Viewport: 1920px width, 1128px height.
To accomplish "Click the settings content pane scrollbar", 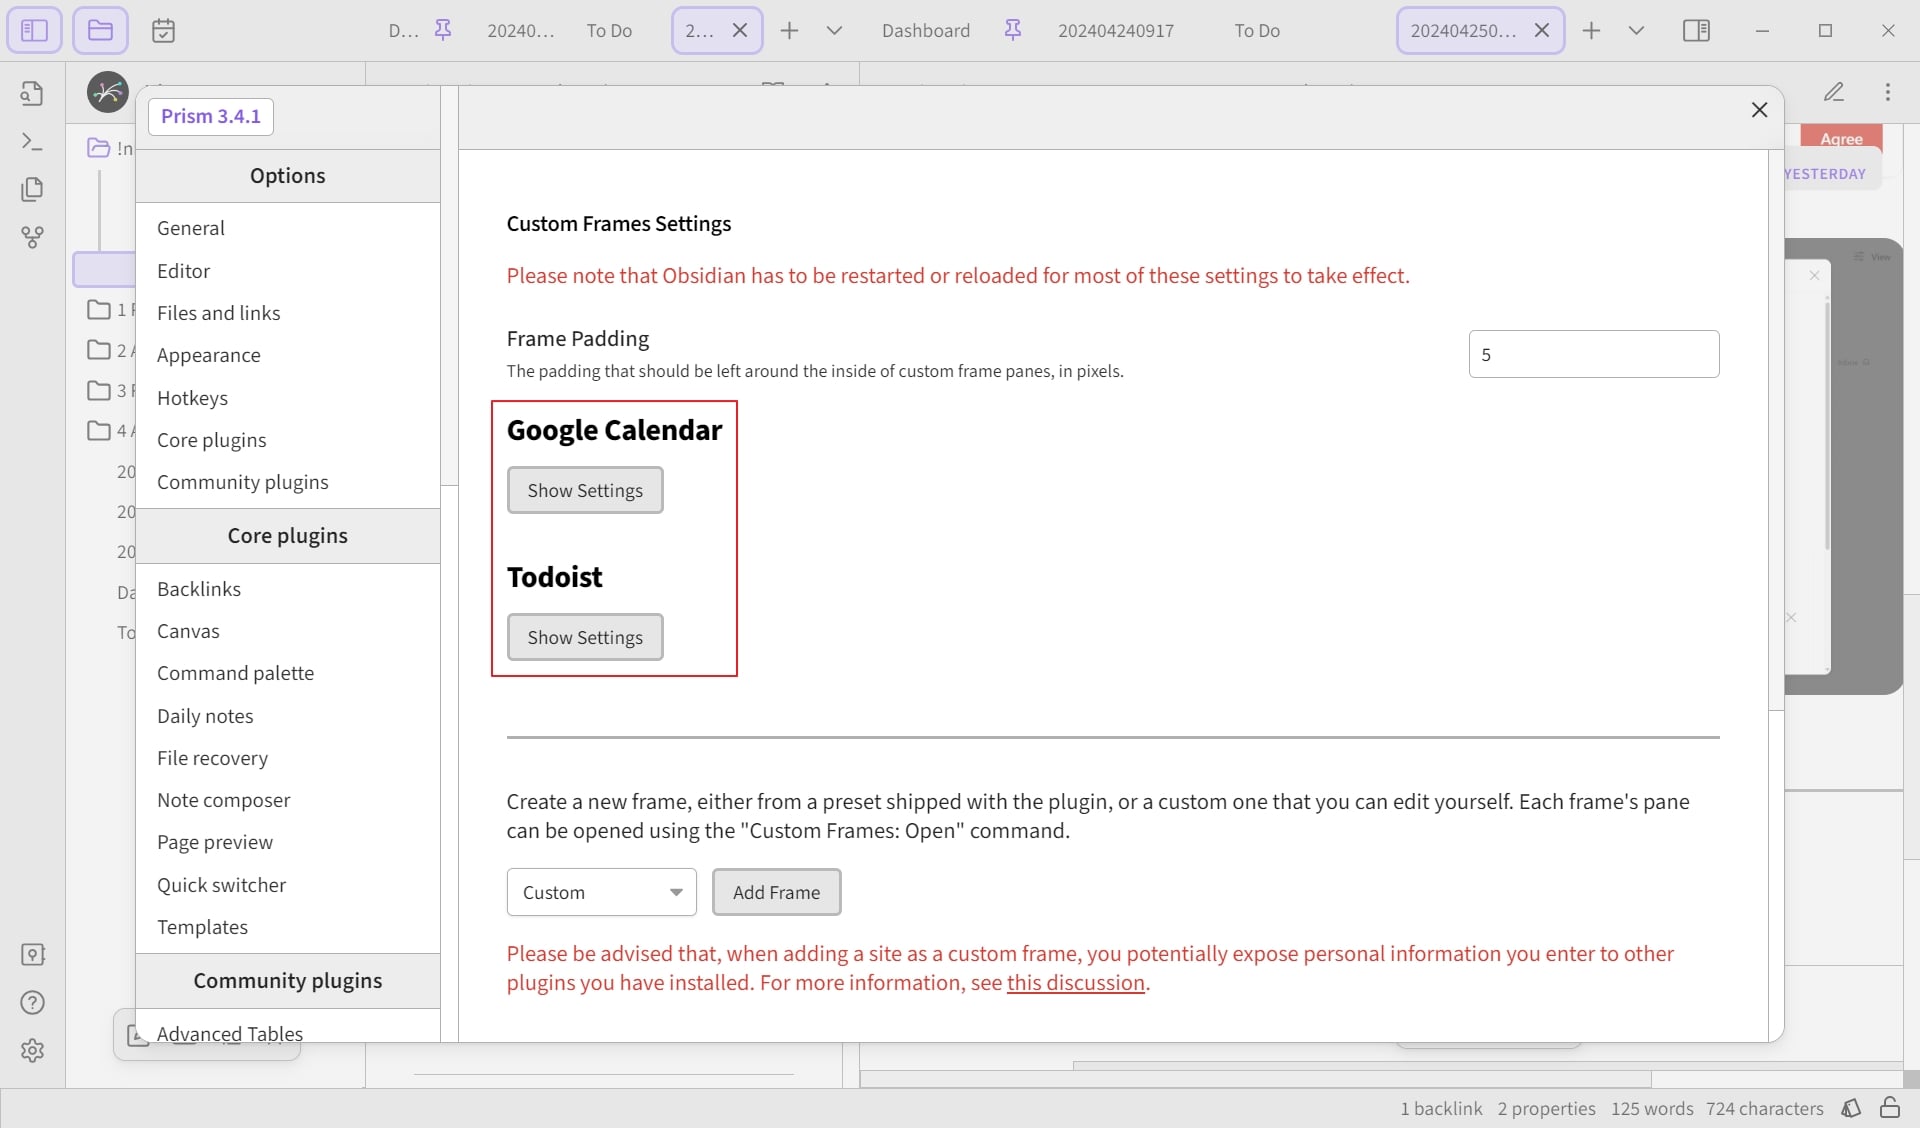I will tap(1776, 430).
